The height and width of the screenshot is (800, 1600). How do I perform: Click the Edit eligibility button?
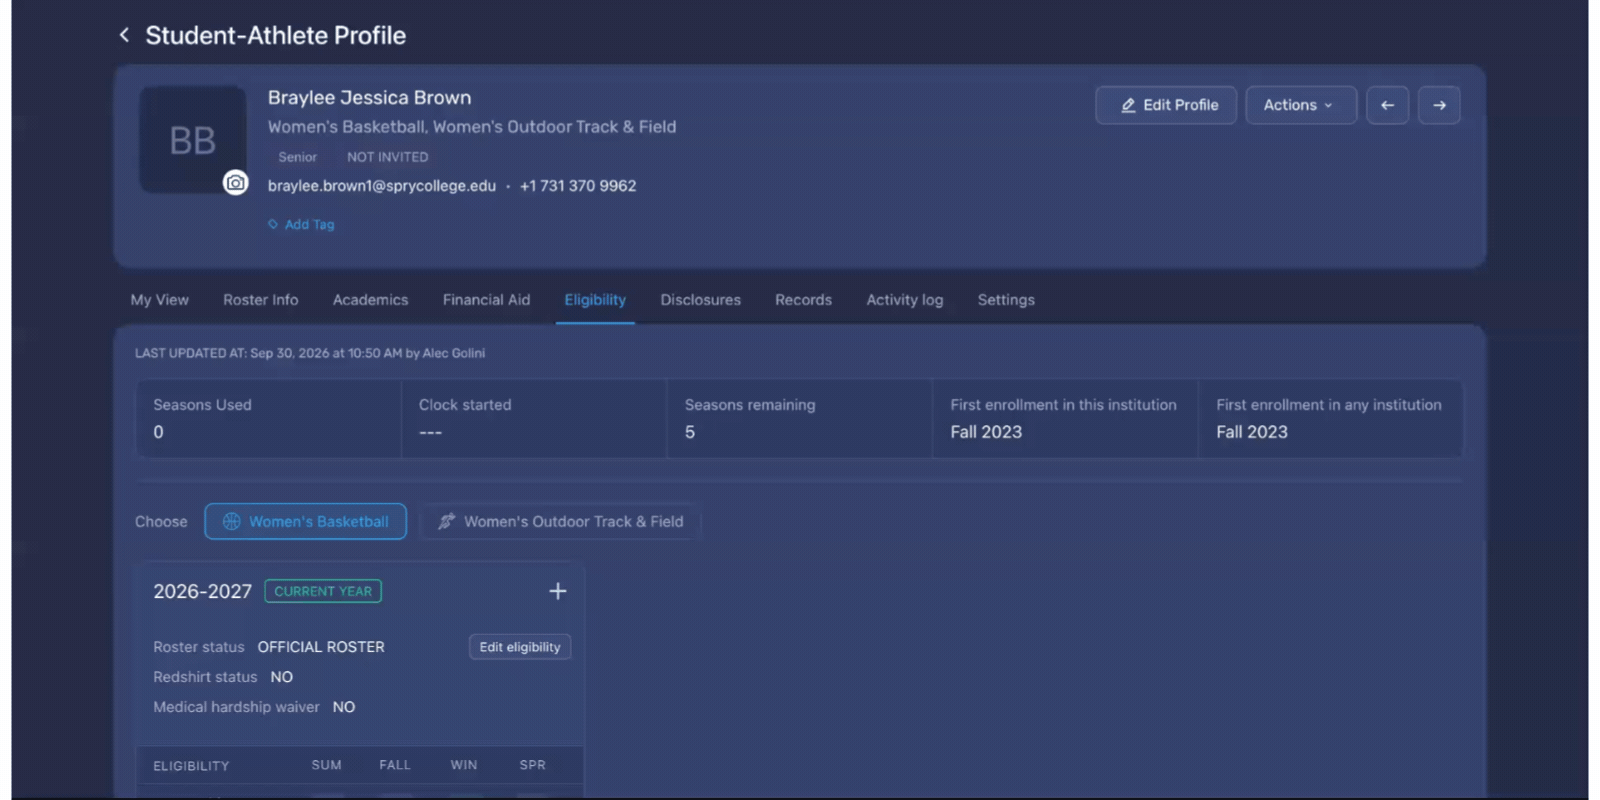point(520,647)
